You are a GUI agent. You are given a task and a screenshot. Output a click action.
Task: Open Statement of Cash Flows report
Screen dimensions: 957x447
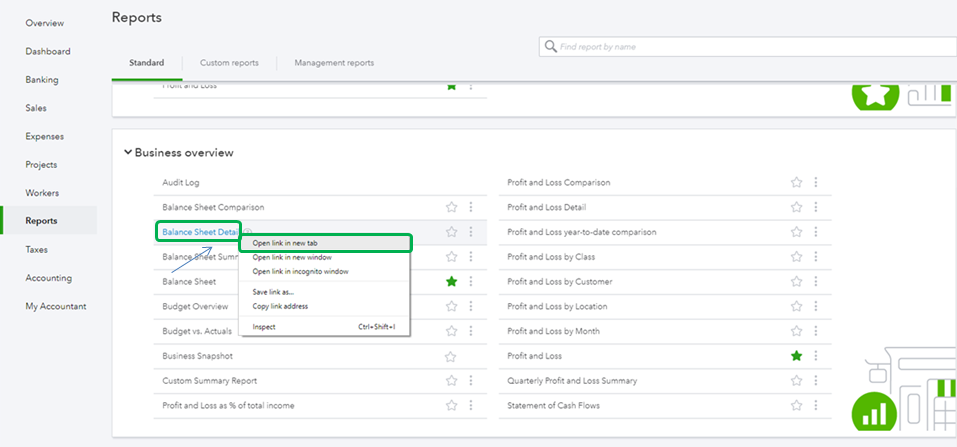(554, 405)
